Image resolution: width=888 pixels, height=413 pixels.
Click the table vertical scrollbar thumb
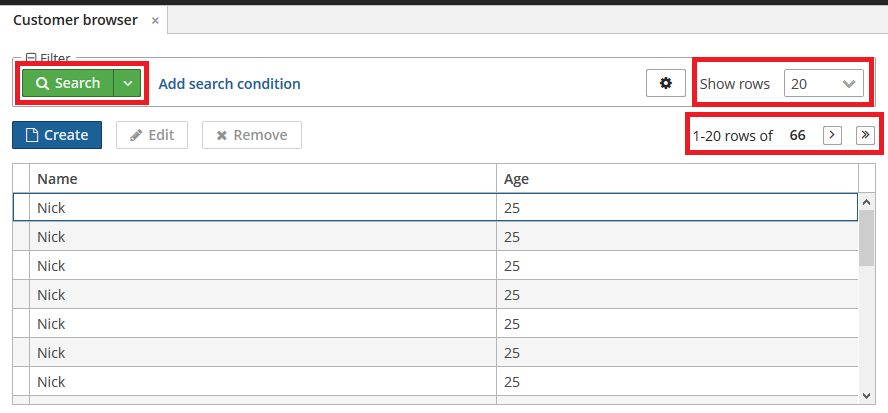(866, 237)
